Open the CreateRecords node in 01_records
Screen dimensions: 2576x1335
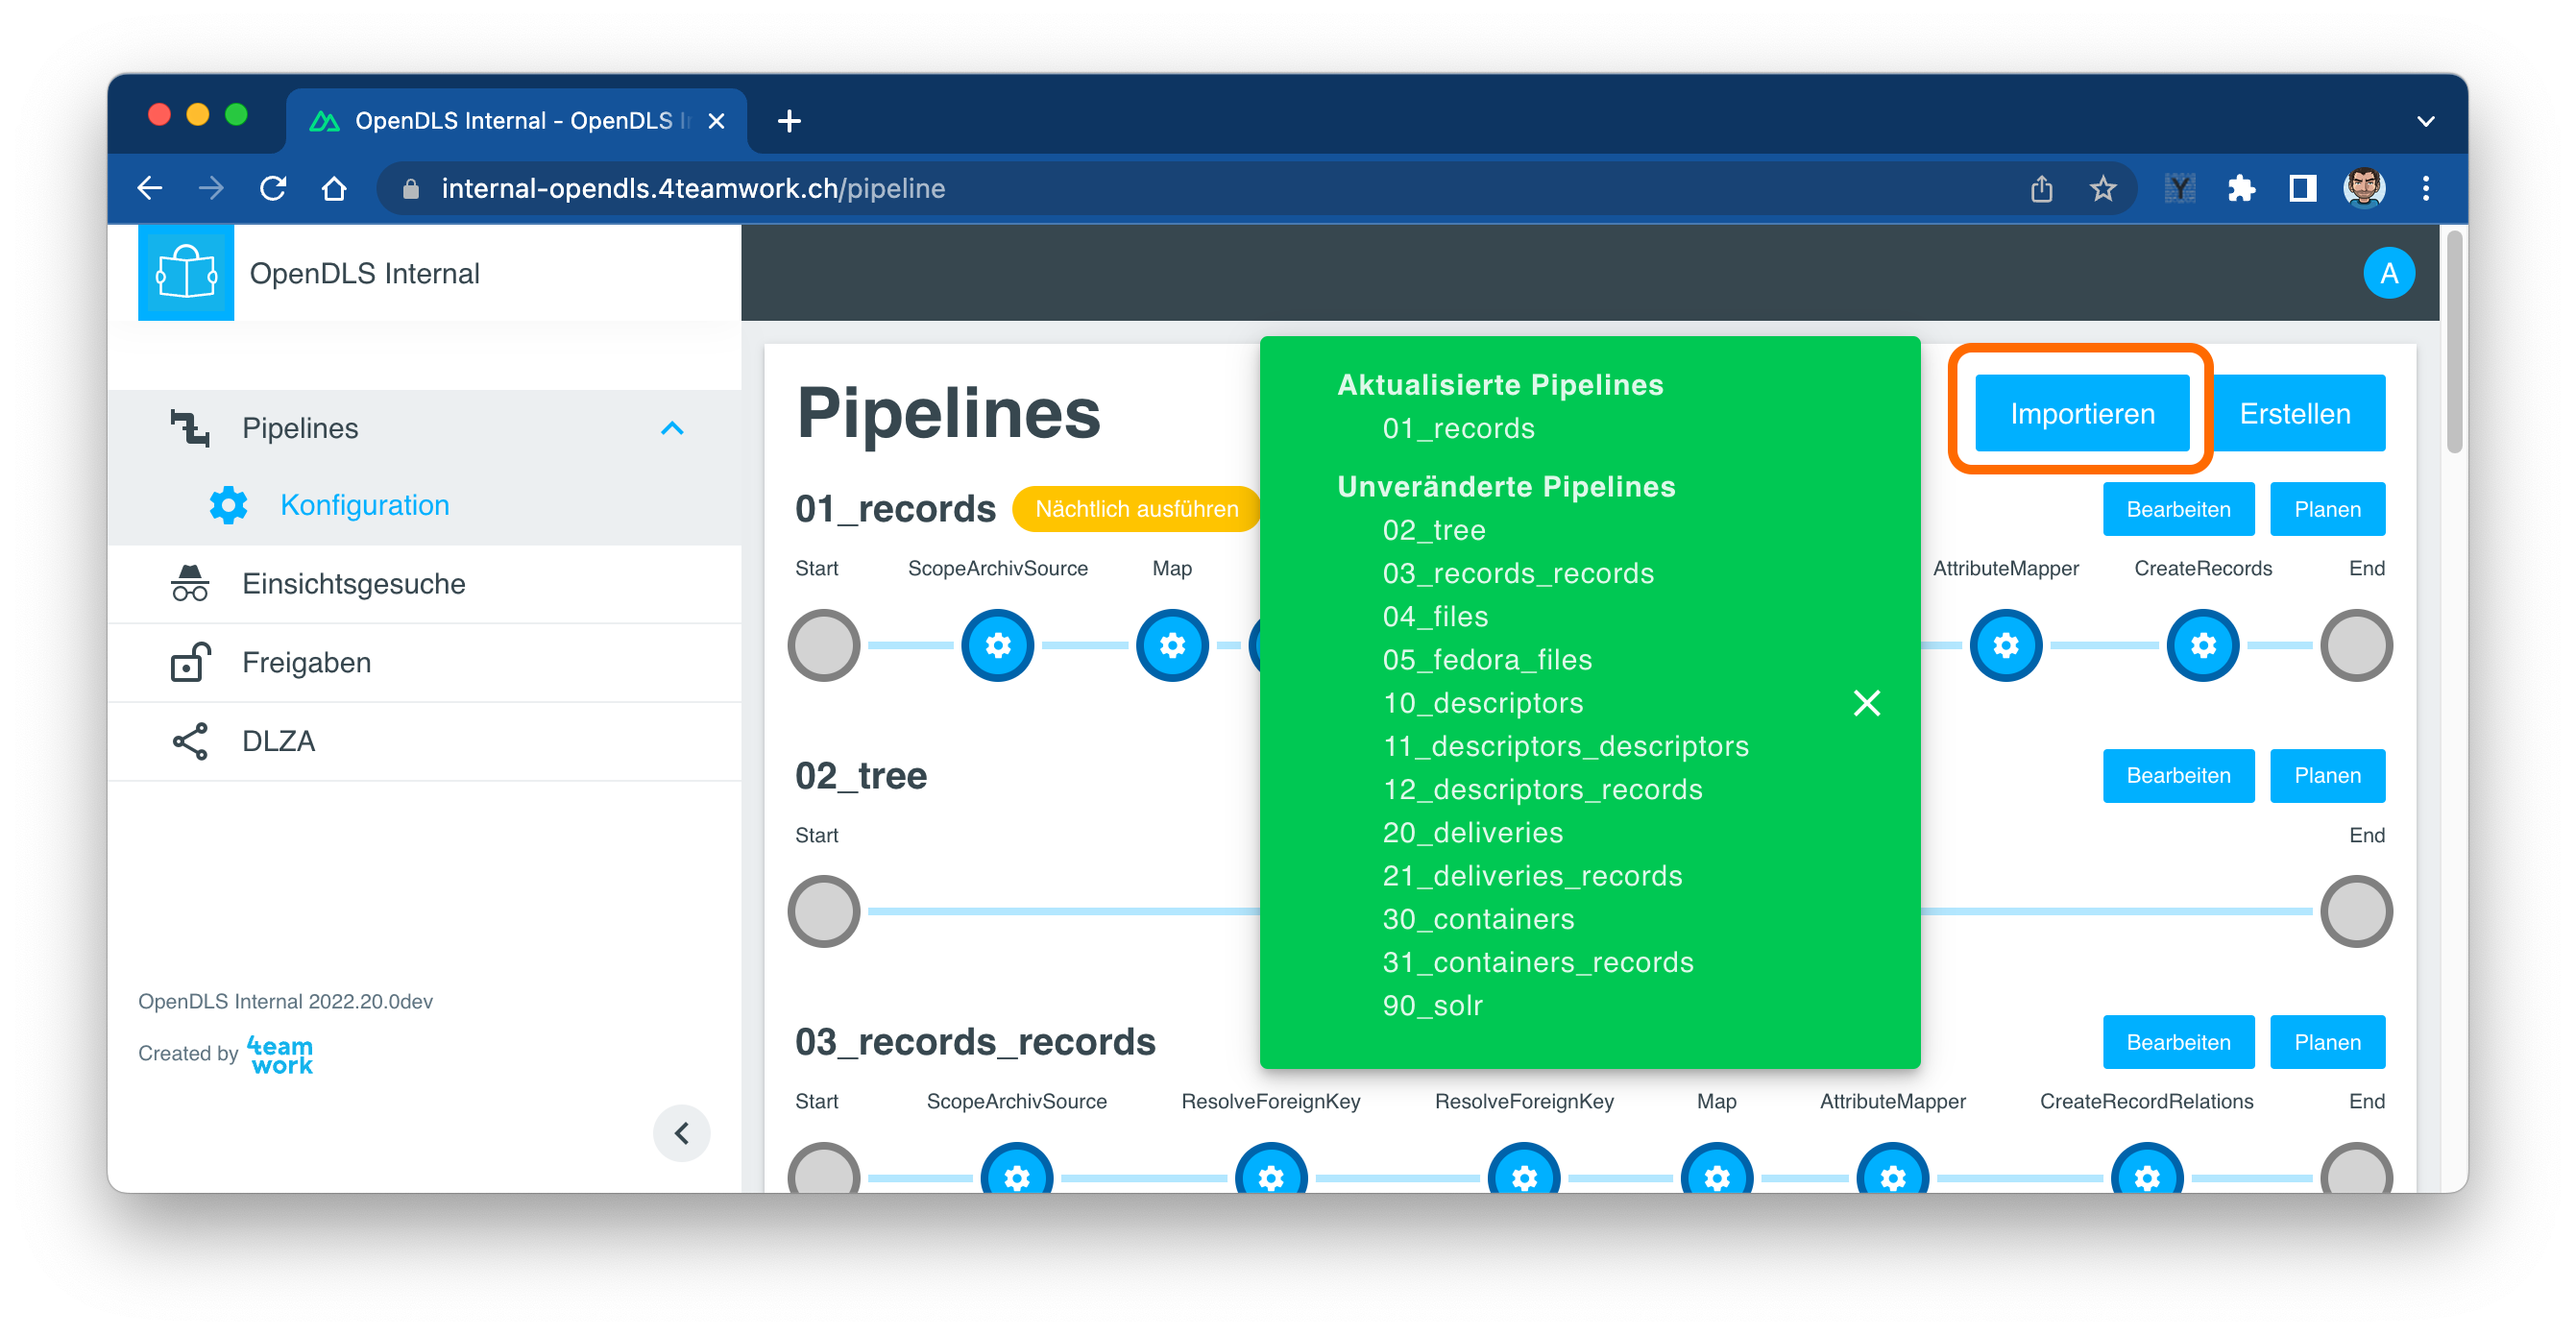tap(2203, 645)
